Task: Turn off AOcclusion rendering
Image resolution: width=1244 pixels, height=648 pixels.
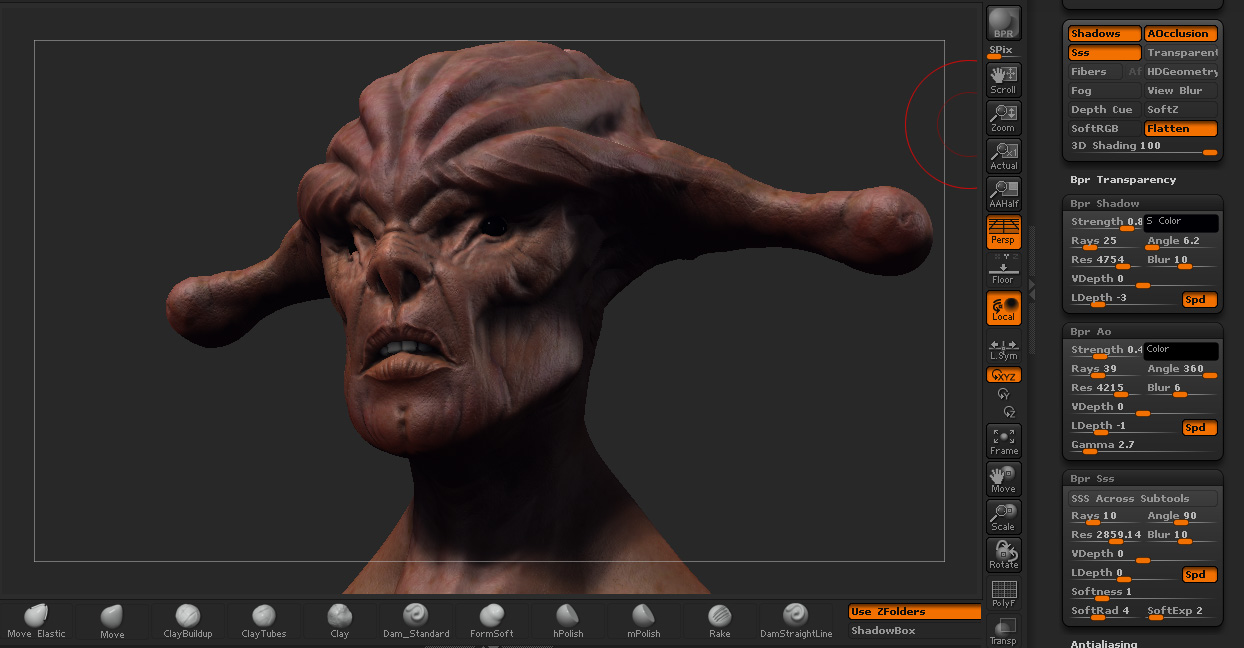Action: (1181, 34)
